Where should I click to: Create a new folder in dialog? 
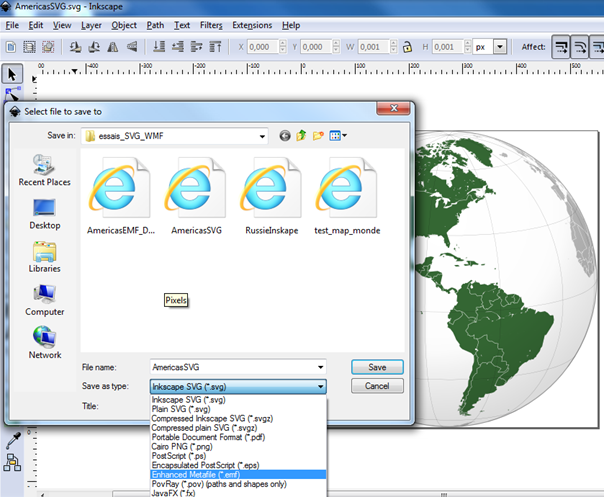(319, 136)
